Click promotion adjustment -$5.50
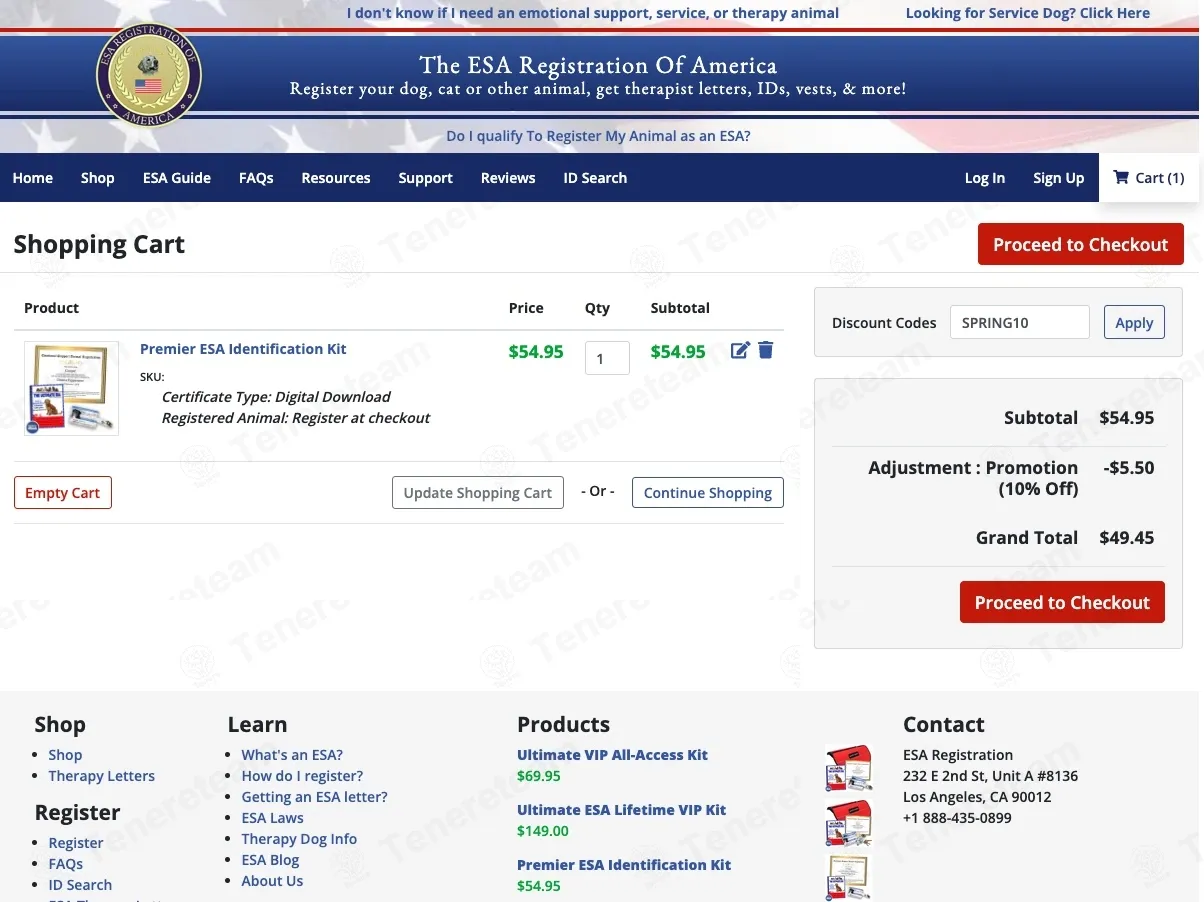1204x902 pixels. pos(1129,468)
